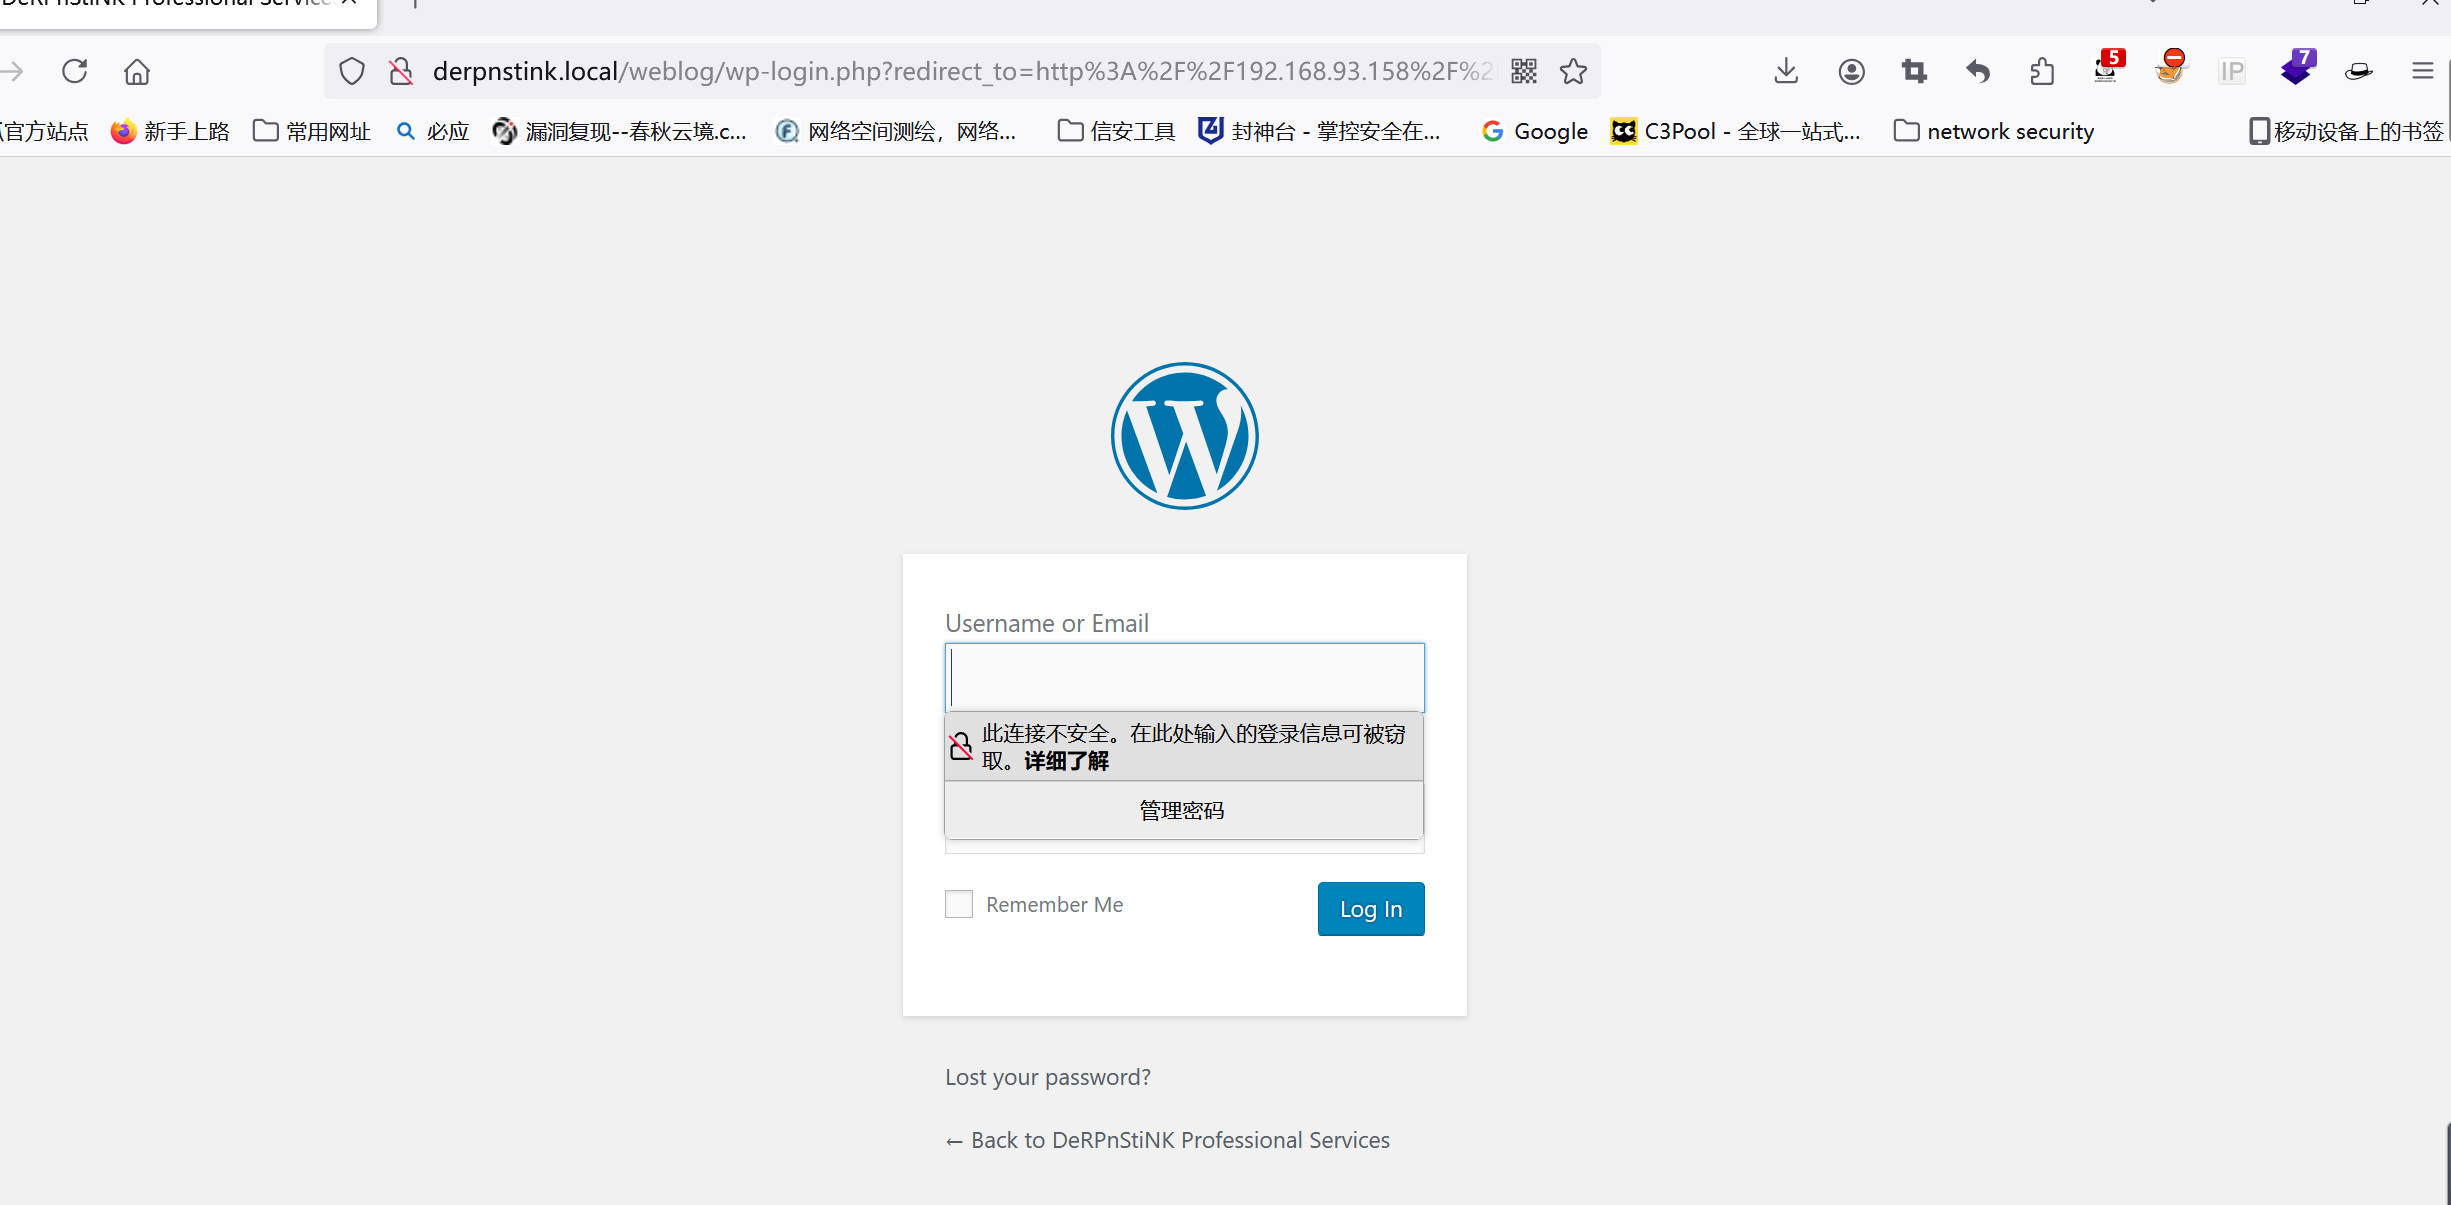Select 管理密码 in the autofill popup
Screen dimensions: 2451x1205
point(1184,810)
